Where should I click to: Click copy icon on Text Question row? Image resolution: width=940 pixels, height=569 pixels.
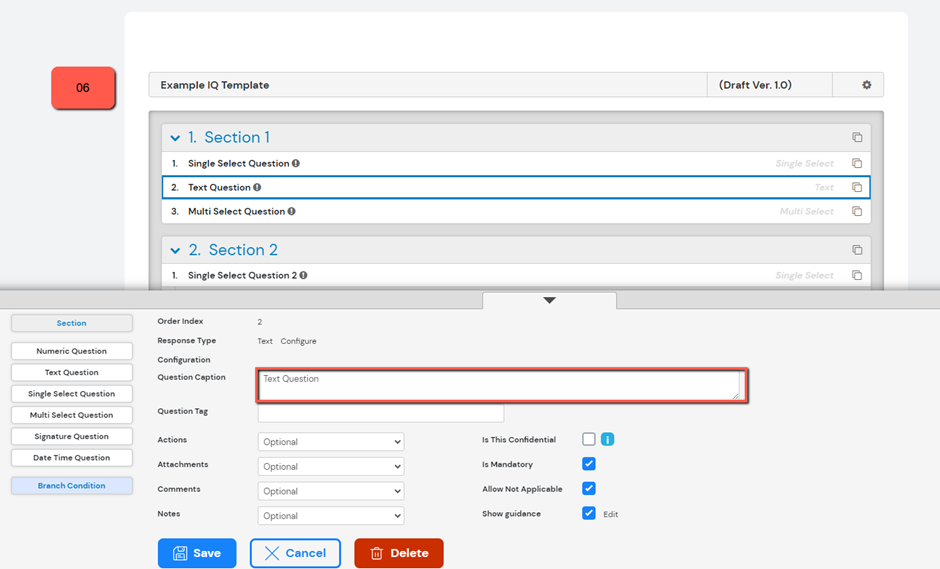(857, 187)
